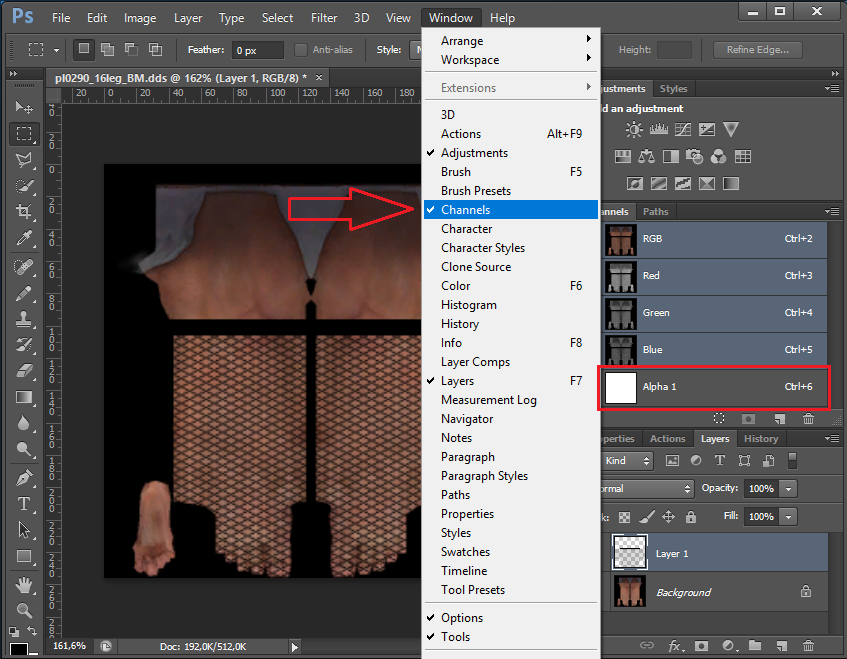Toggle Adjustments panel in Window menu

510,153
